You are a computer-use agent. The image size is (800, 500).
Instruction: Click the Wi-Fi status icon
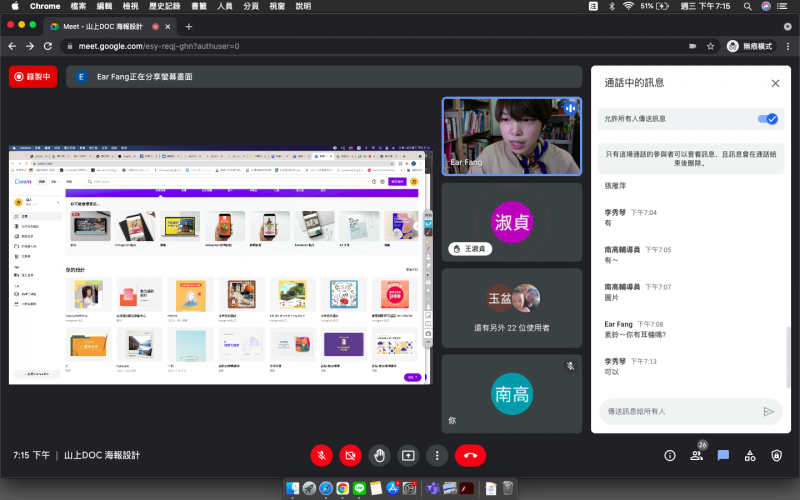pos(629,6)
